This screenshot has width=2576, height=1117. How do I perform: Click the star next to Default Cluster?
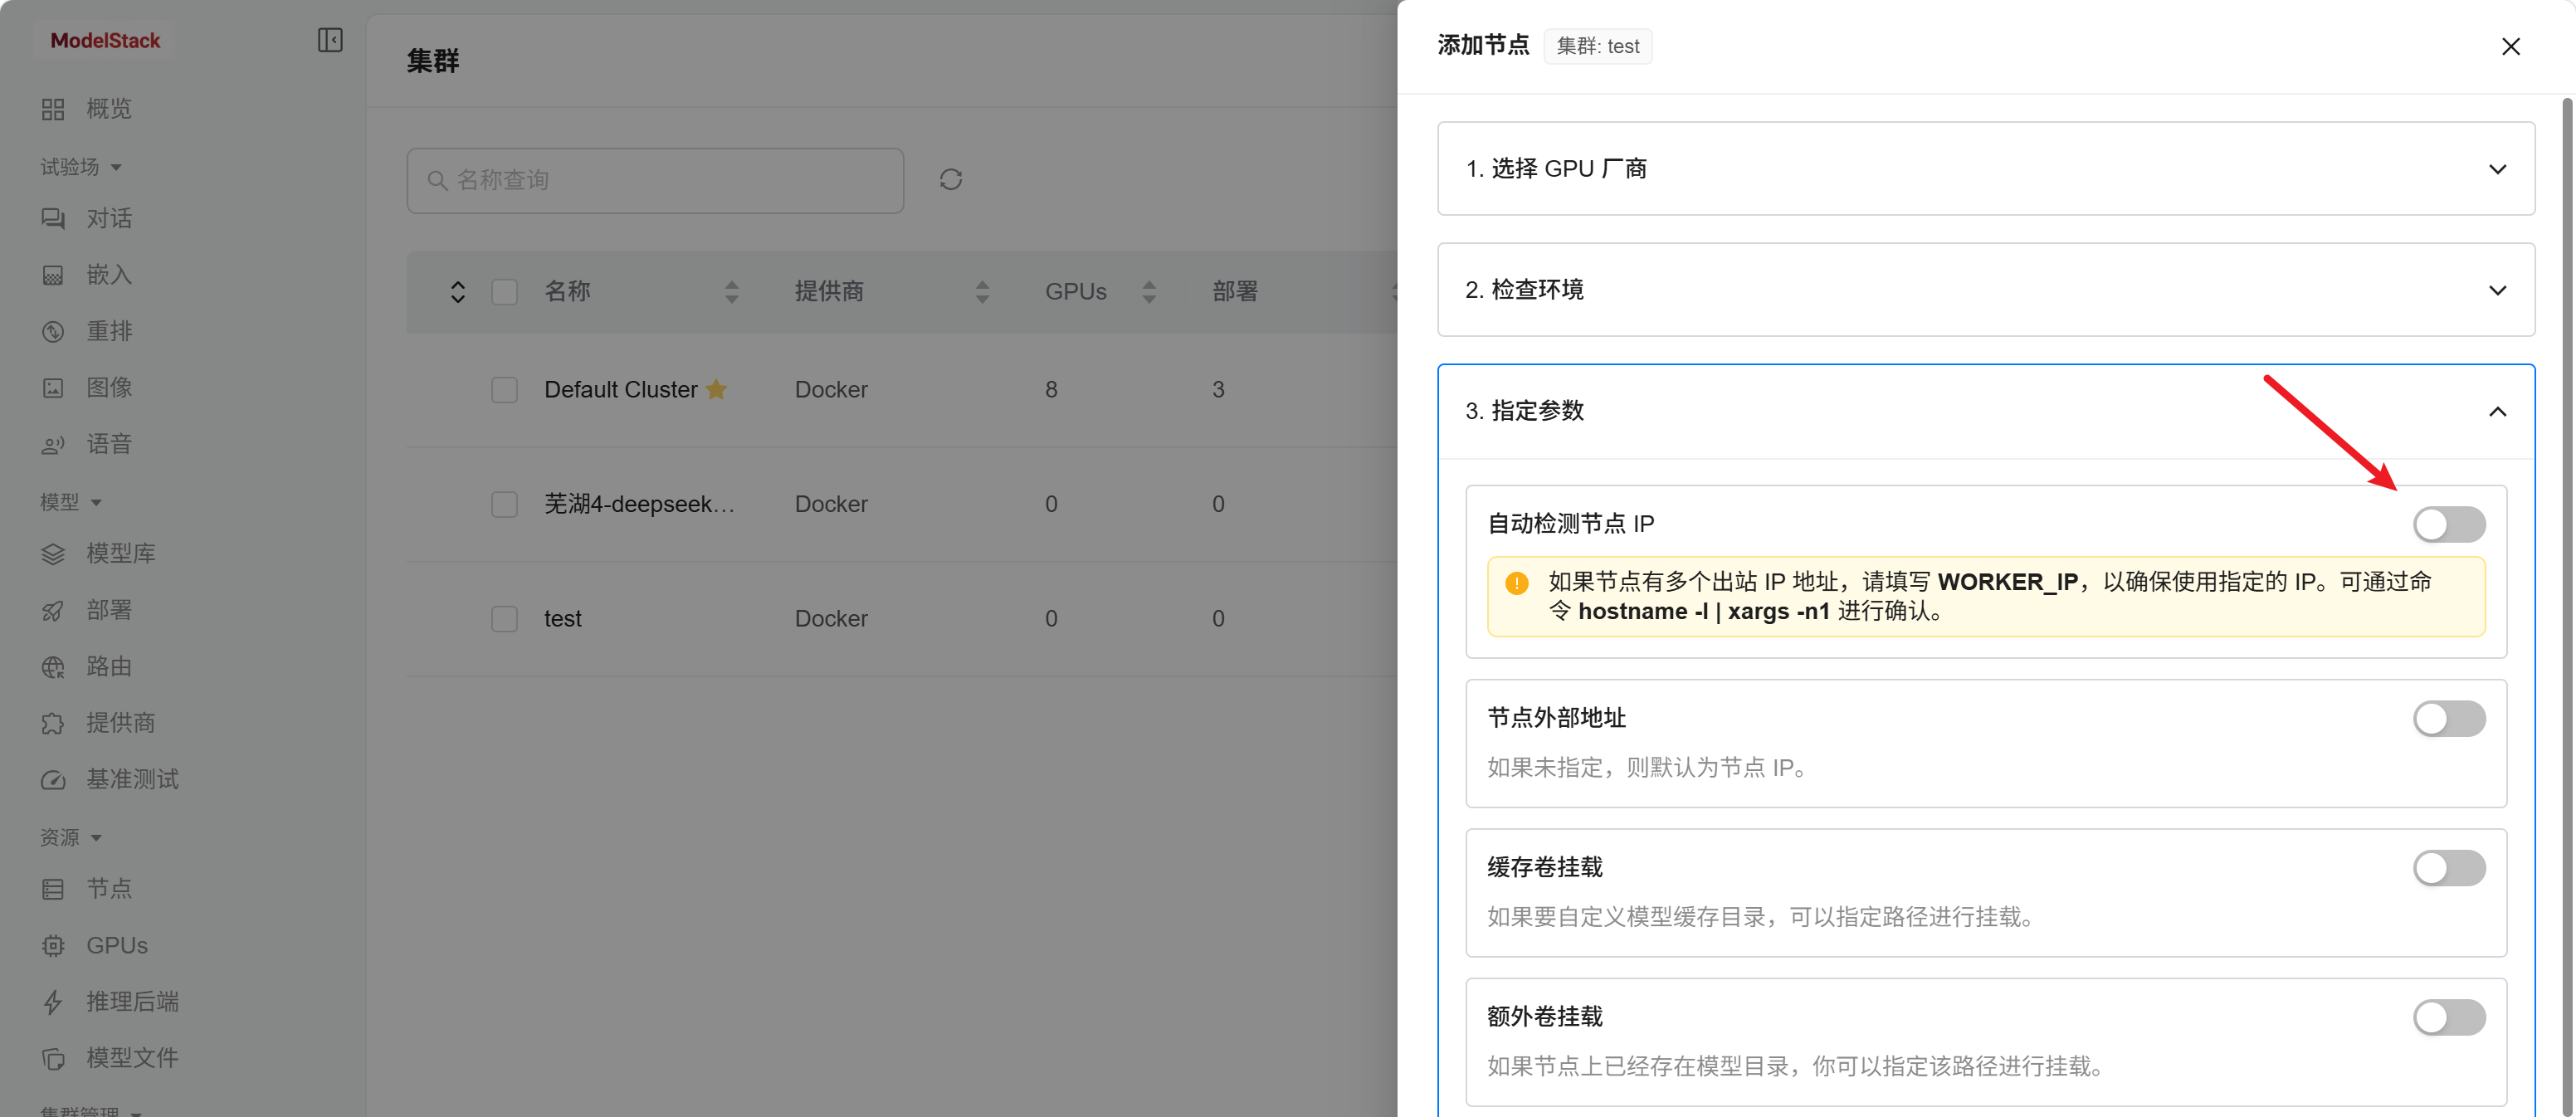pyautogui.click(x=716, y=389)
